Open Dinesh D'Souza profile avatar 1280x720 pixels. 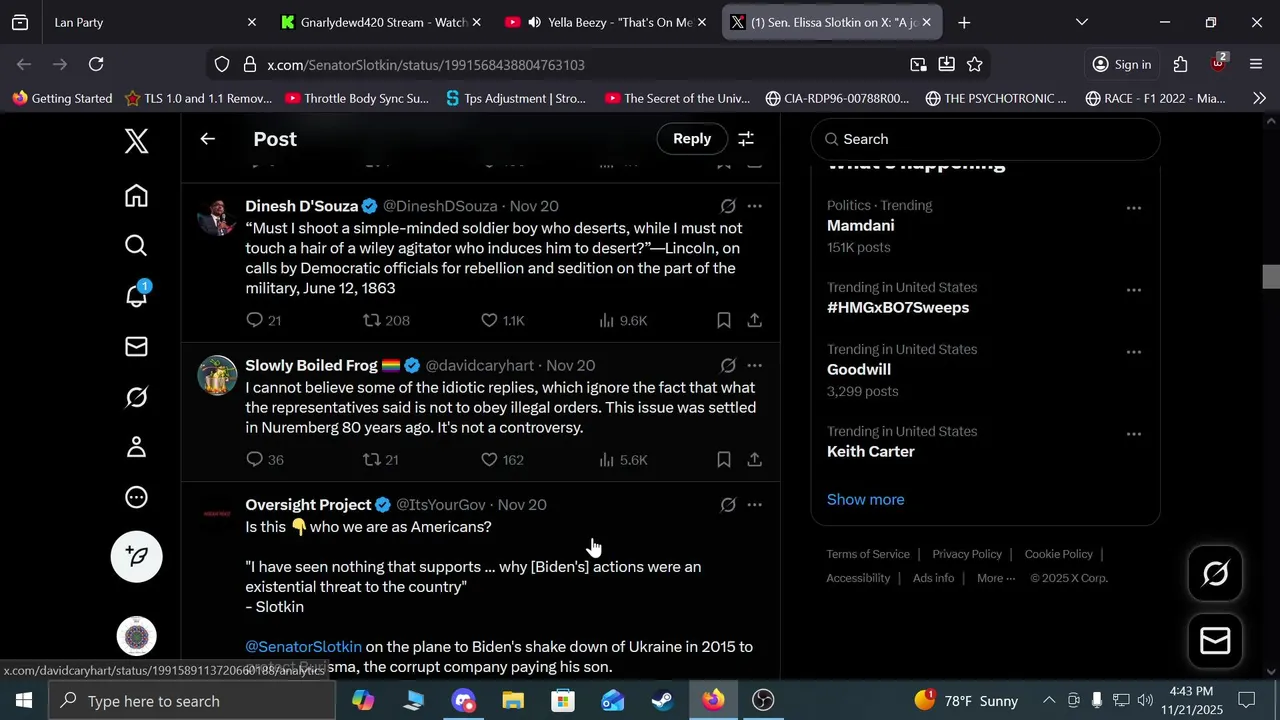[217, 216]
